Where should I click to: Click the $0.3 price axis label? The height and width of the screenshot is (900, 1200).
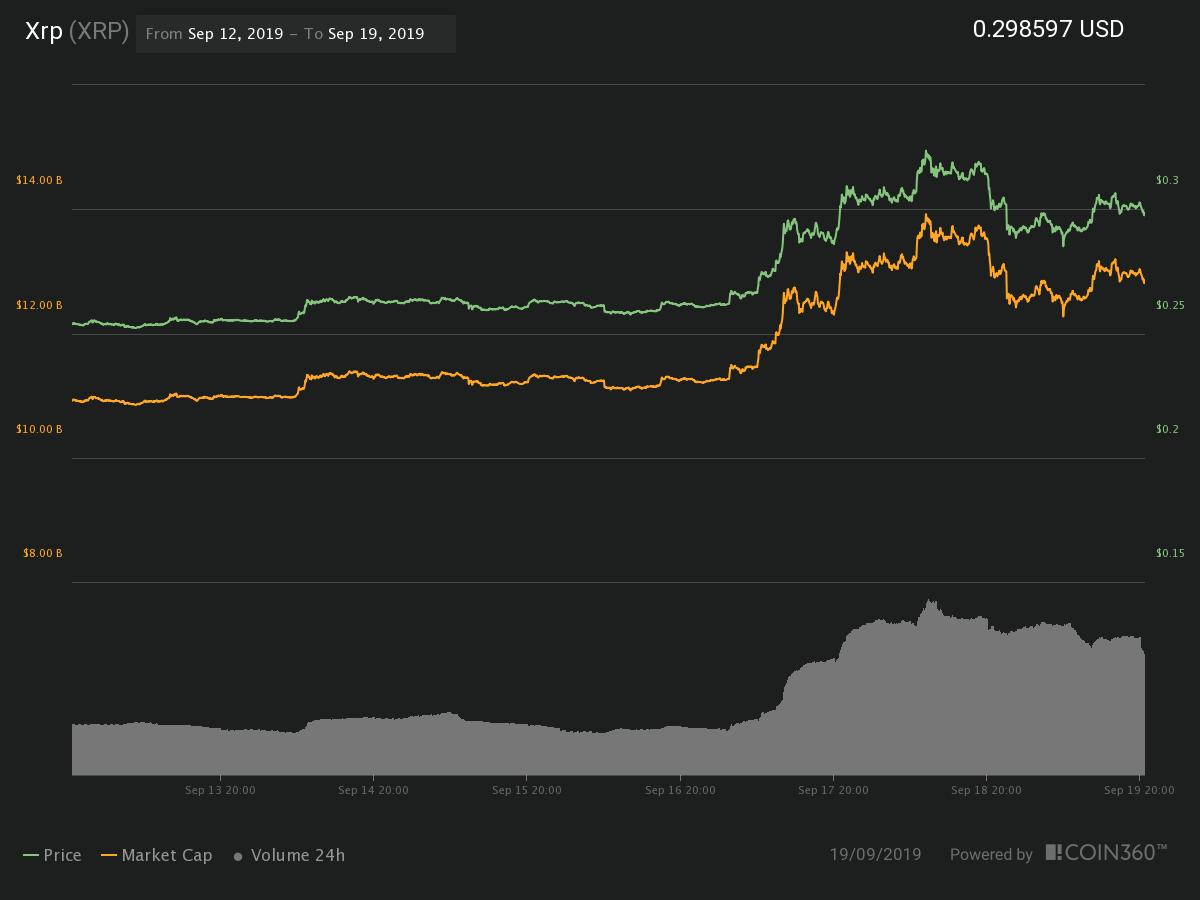(1168, 180)
